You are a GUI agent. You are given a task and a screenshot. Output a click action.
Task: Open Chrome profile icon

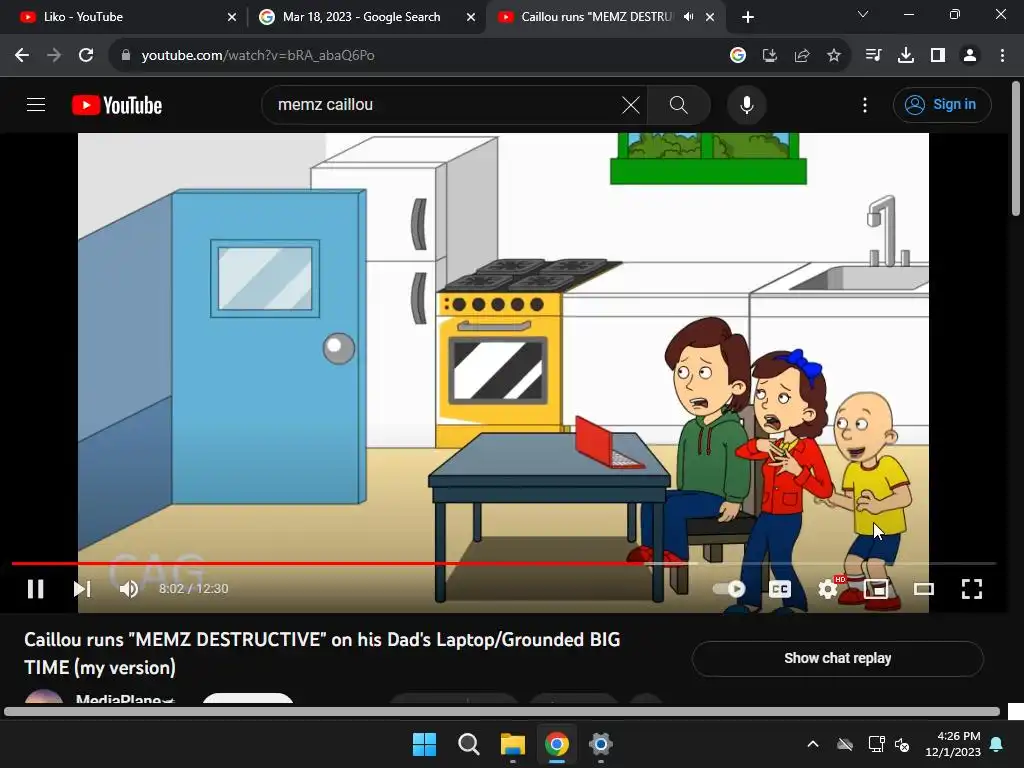coord(970,56)
